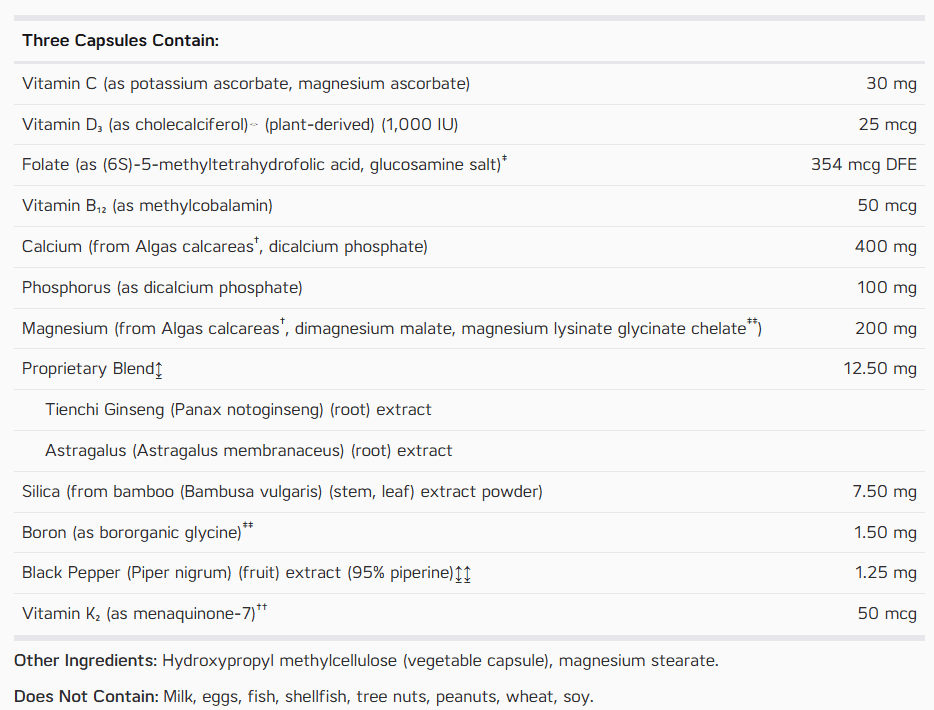Click the superscript footnote mark after glucosamine salt

coord(505,158)
